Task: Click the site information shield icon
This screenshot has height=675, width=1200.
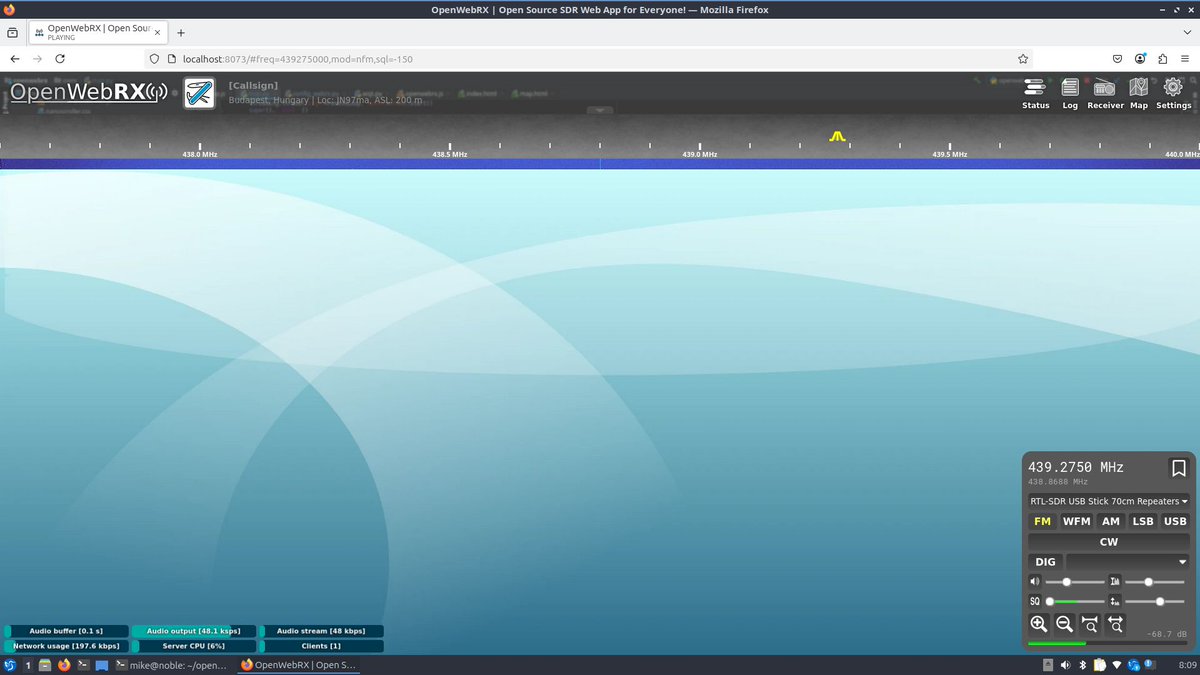Action: click(x=154, y=59)
